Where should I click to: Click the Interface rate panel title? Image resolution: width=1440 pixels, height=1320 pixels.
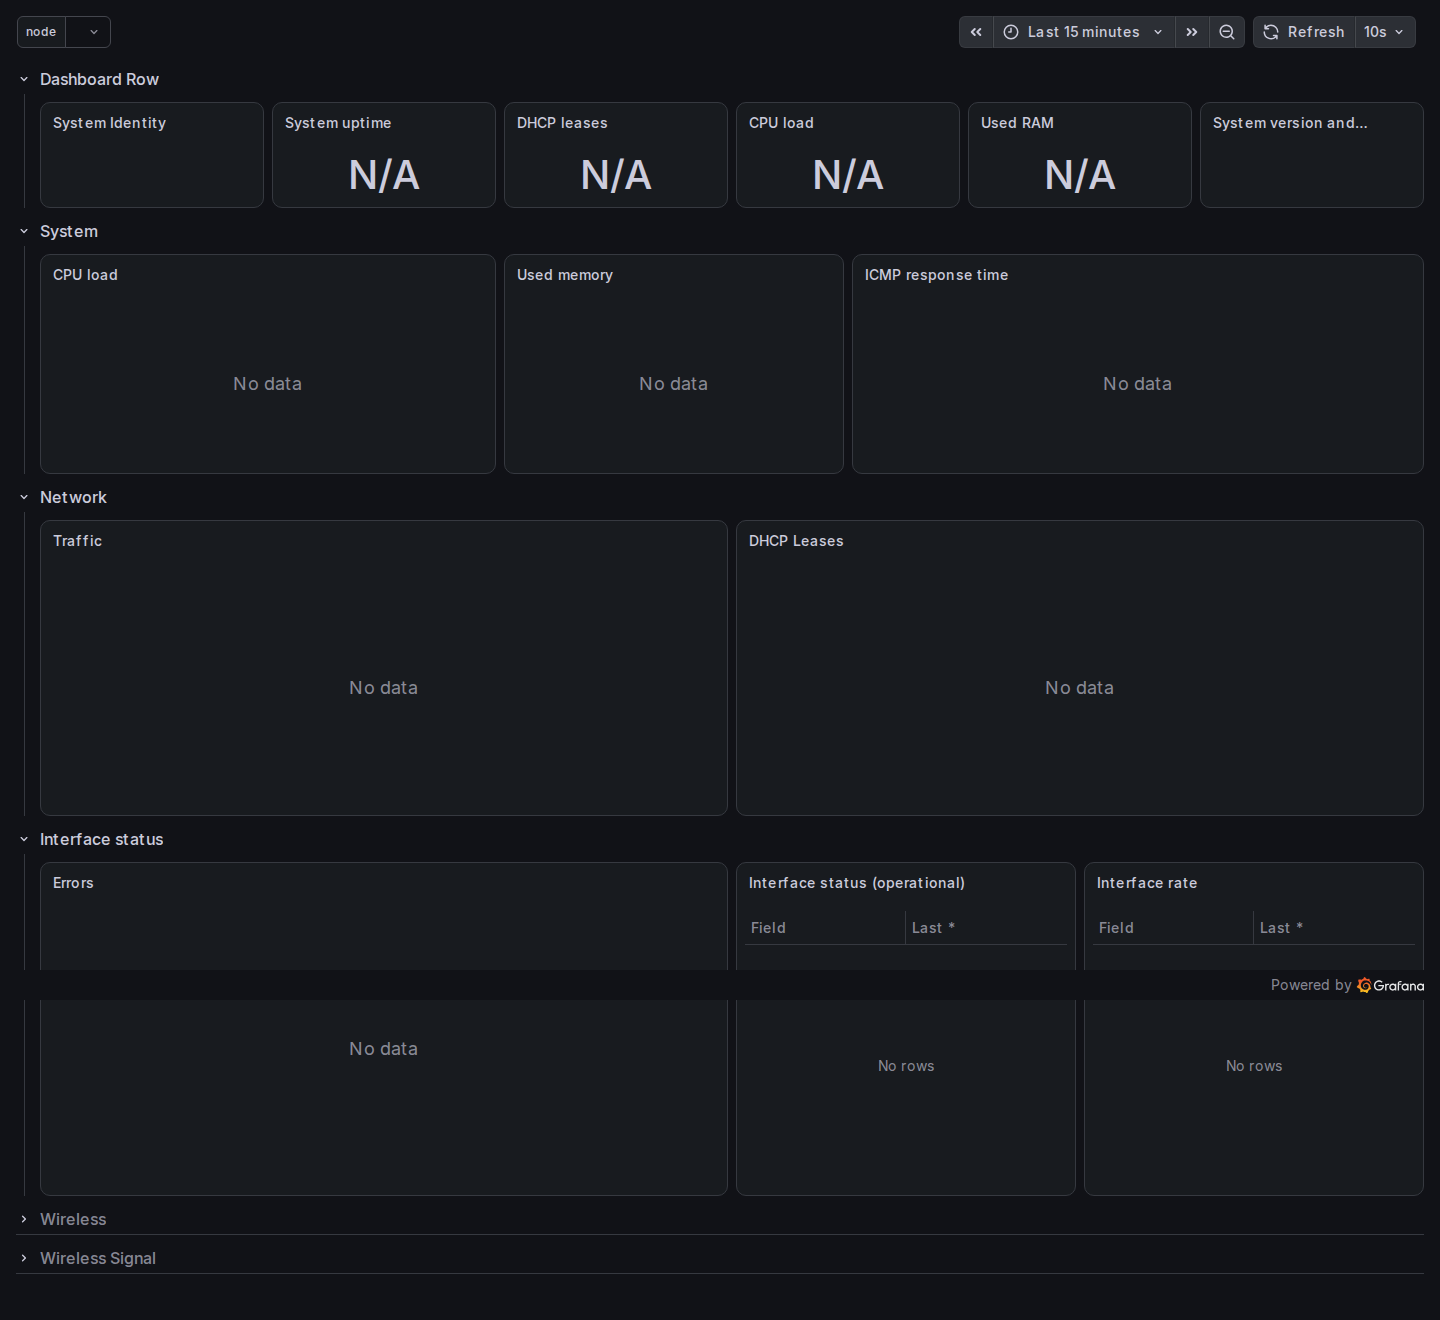pos(1147,883)
